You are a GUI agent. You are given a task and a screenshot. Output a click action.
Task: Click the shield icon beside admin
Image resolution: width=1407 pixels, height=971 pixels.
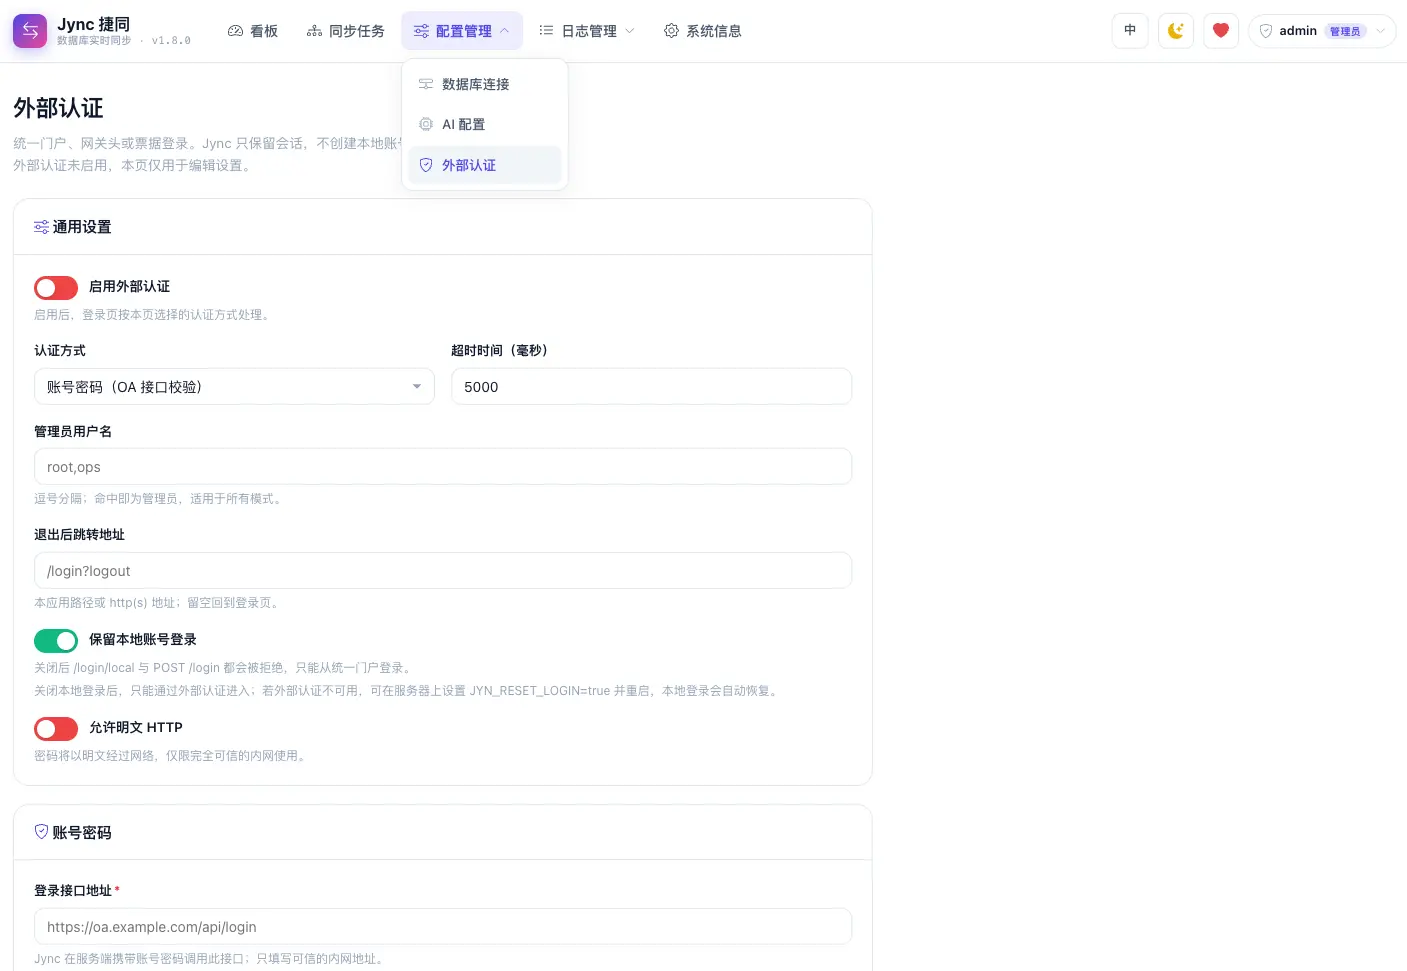1266,31
